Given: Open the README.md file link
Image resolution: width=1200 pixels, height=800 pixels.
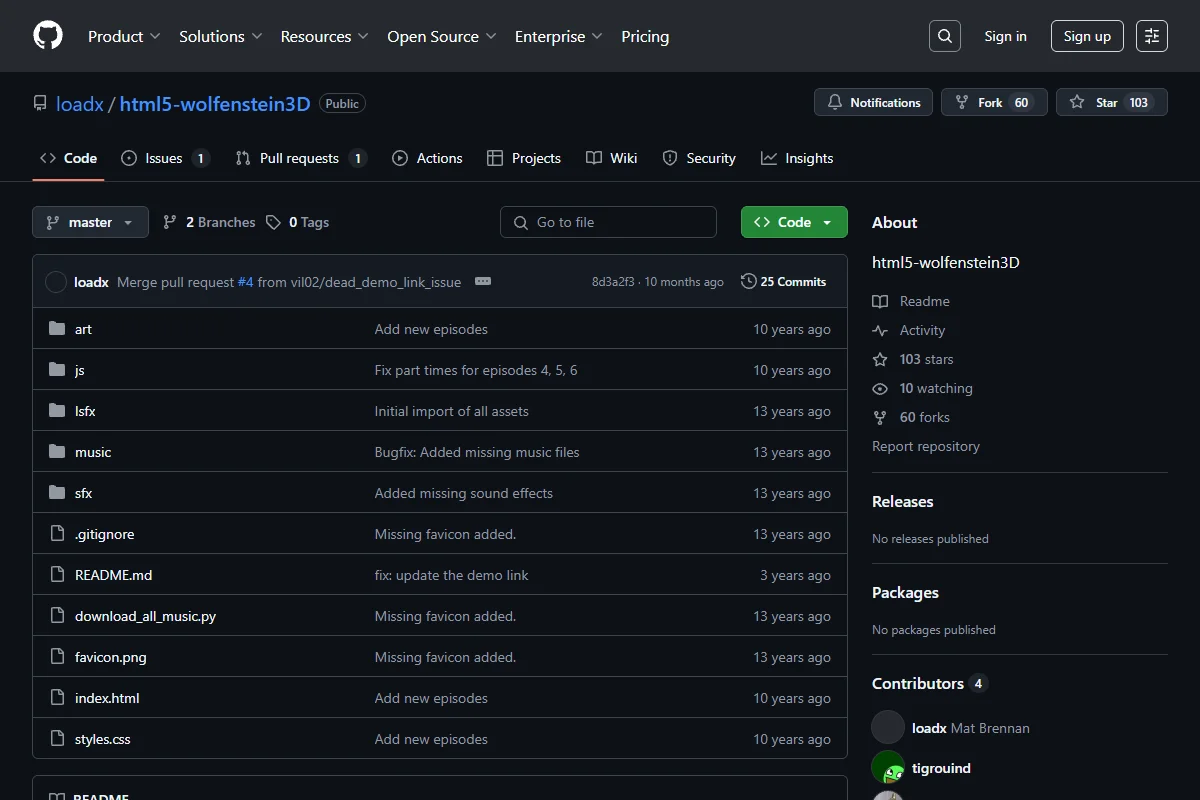Looking at the screenshot, I should (x=113, y=575).
